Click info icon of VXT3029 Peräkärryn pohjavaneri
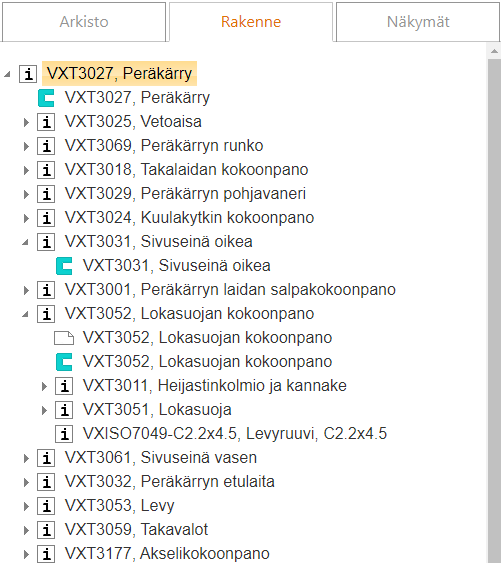This screenshot has width=501, height=563. (x=46, y=194)
